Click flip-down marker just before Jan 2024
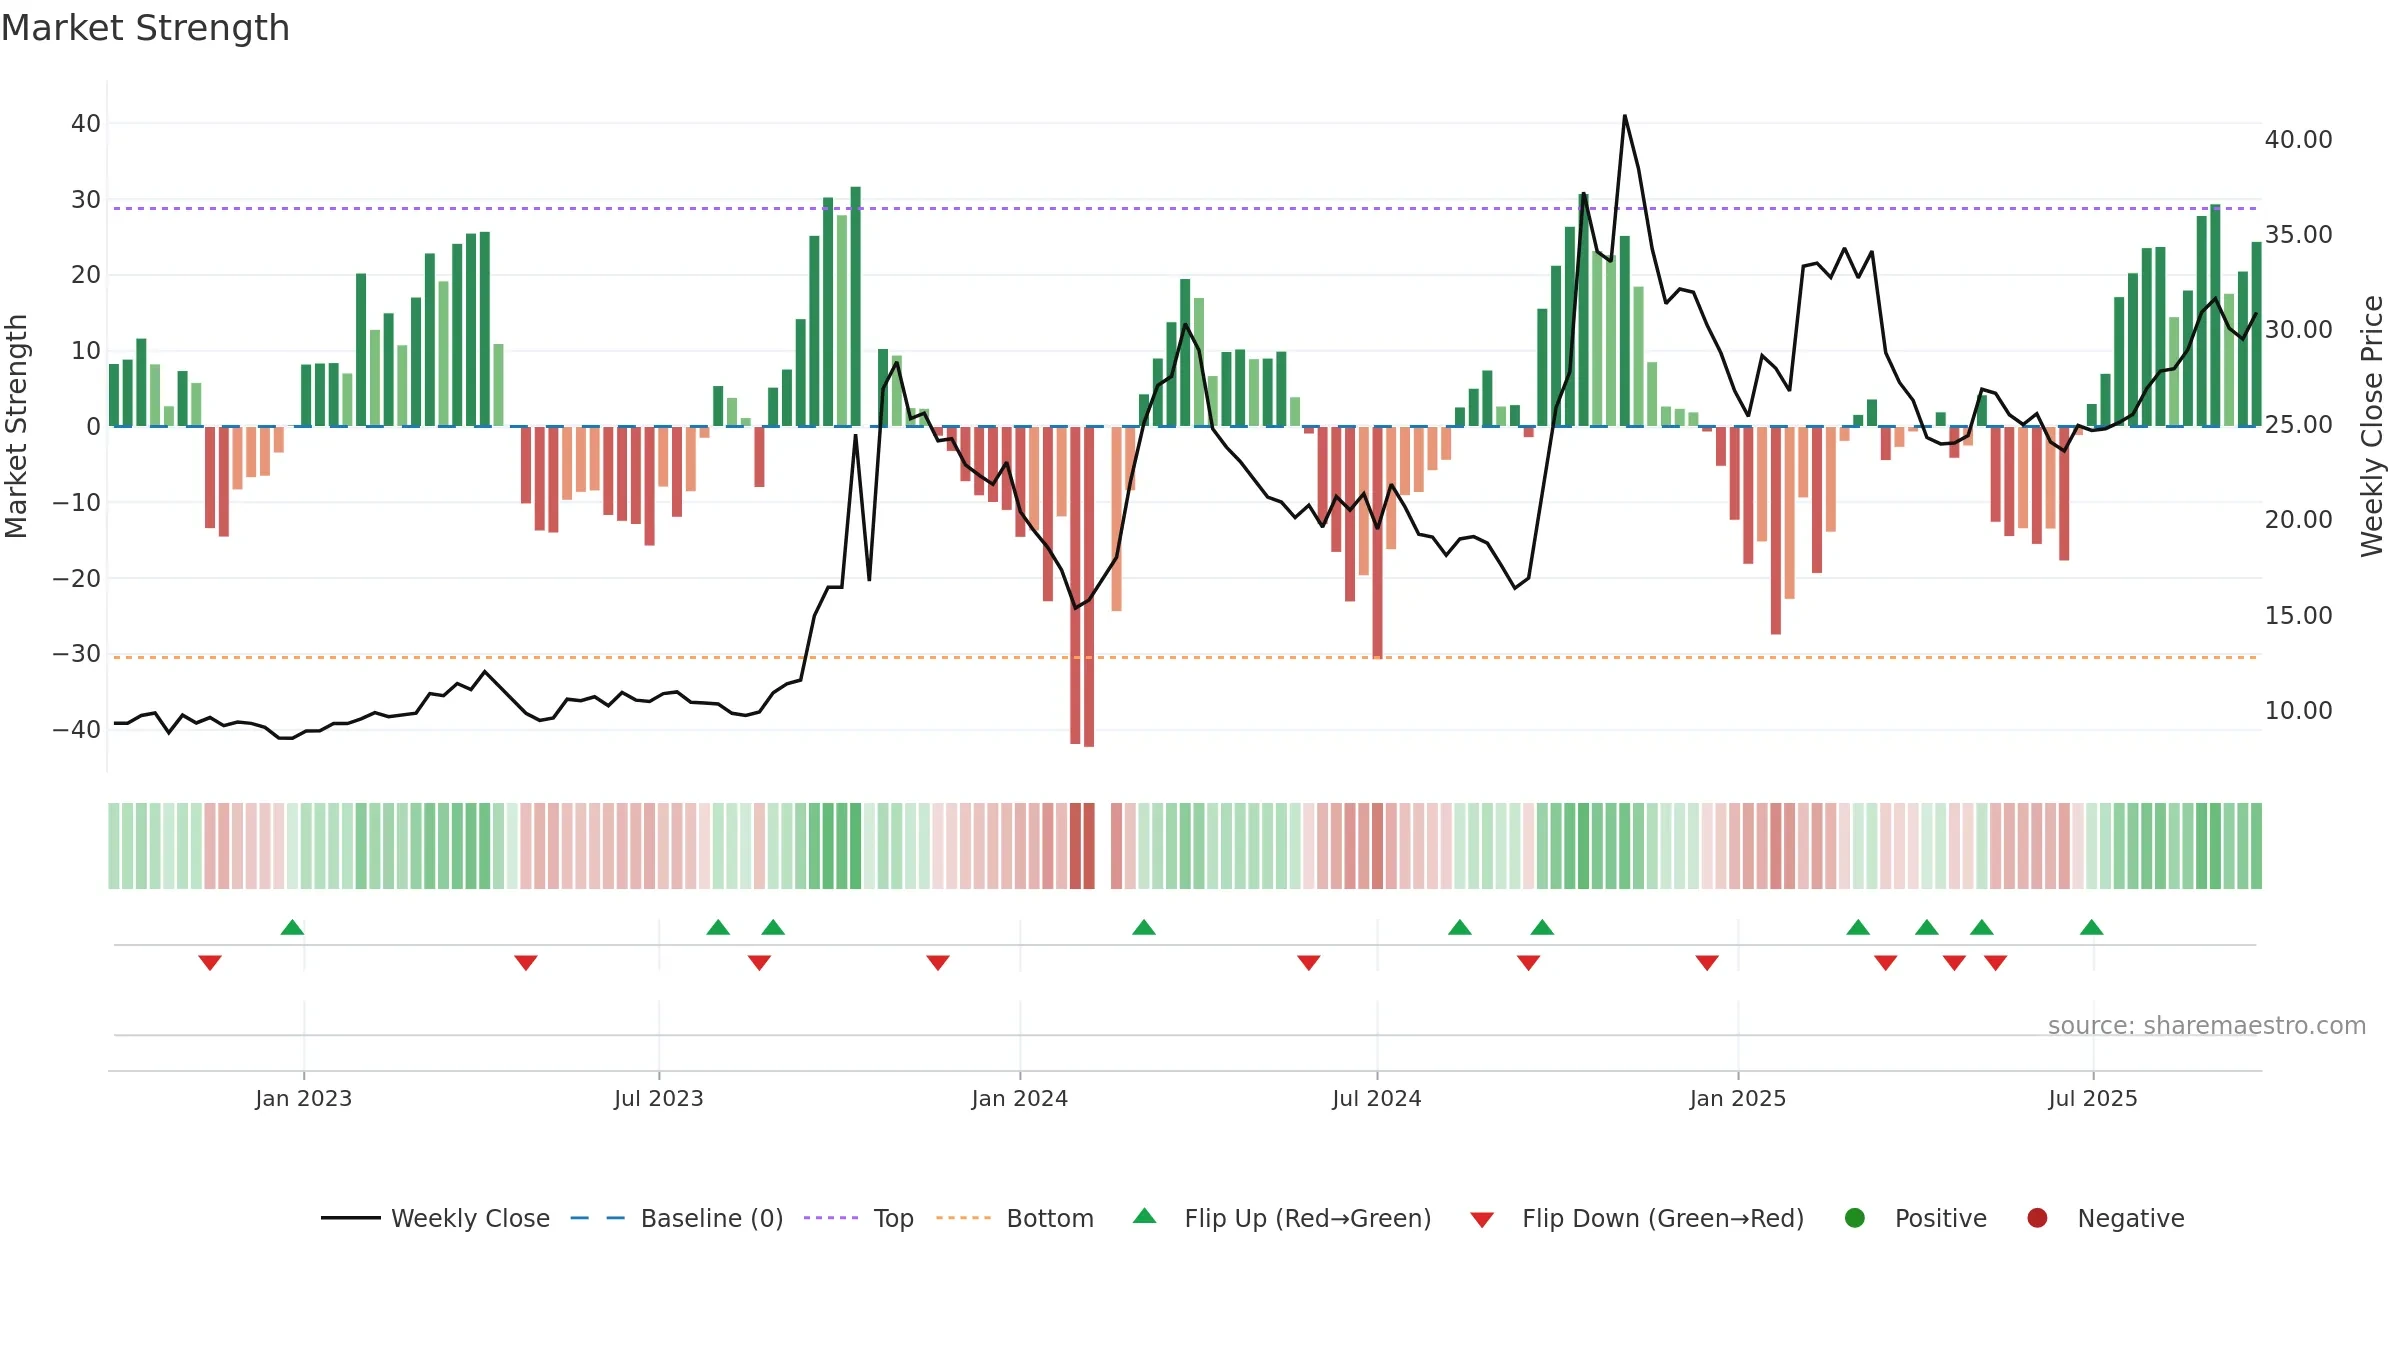Viewport: 2400px width, 1350px height. 938,963
